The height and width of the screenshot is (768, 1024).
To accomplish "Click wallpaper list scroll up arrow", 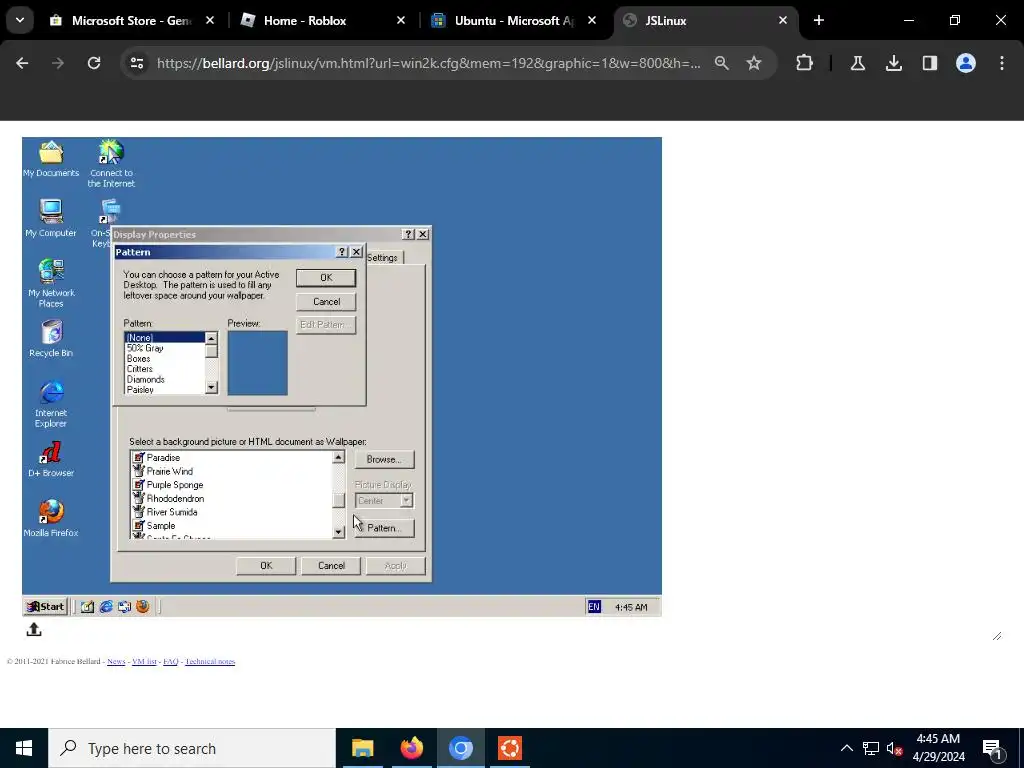I will pos(338,457).
